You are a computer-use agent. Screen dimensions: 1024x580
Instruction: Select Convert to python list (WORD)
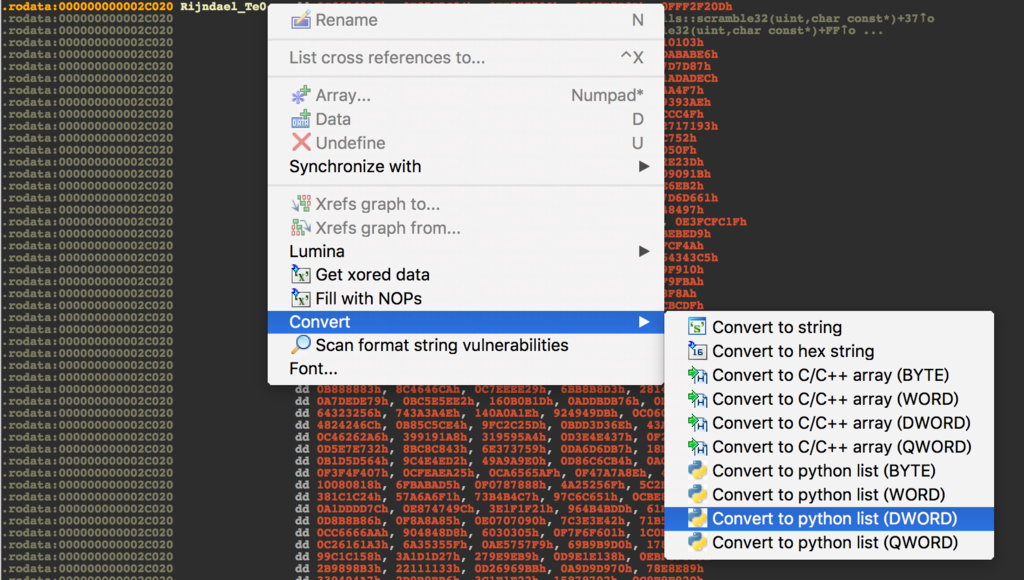click(829, 494)
